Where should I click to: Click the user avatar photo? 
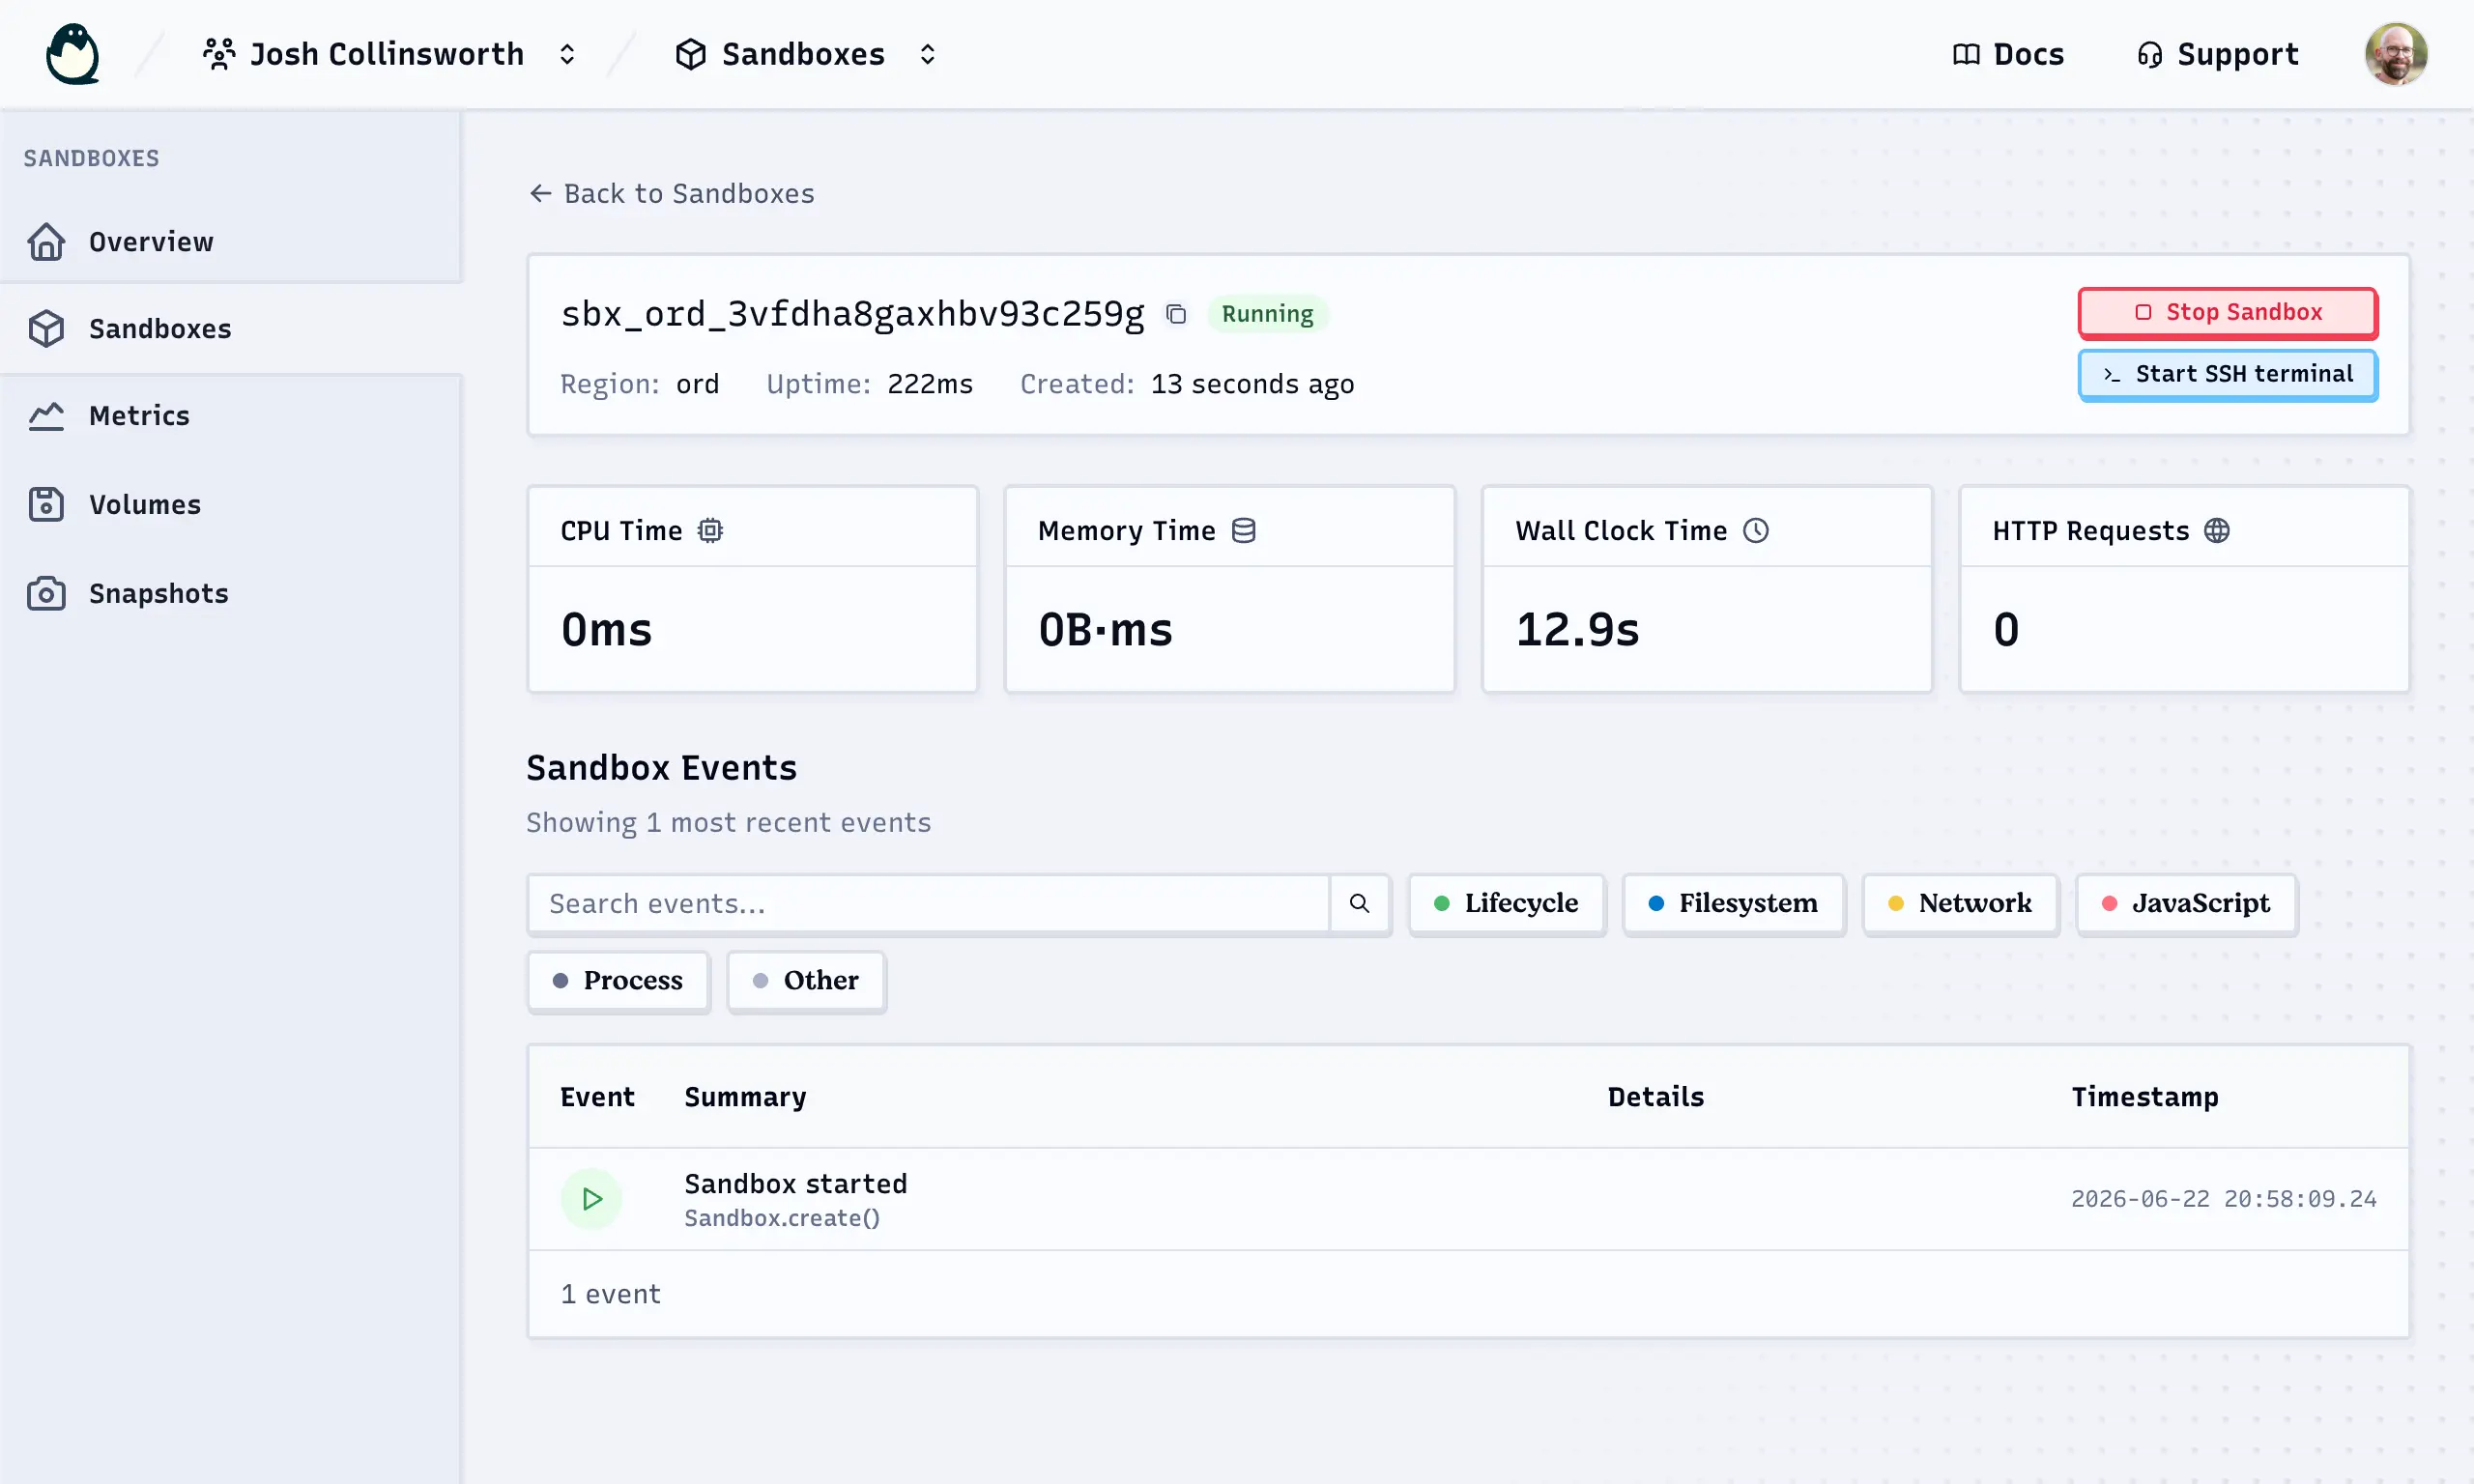tap(2396, 54)
